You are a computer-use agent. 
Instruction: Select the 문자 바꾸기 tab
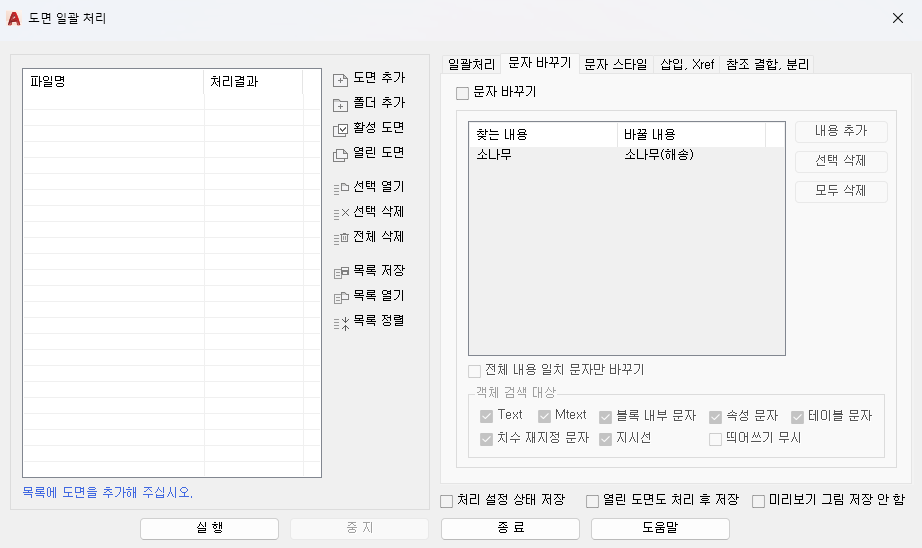pyautogui.click(x=540, y=62)
